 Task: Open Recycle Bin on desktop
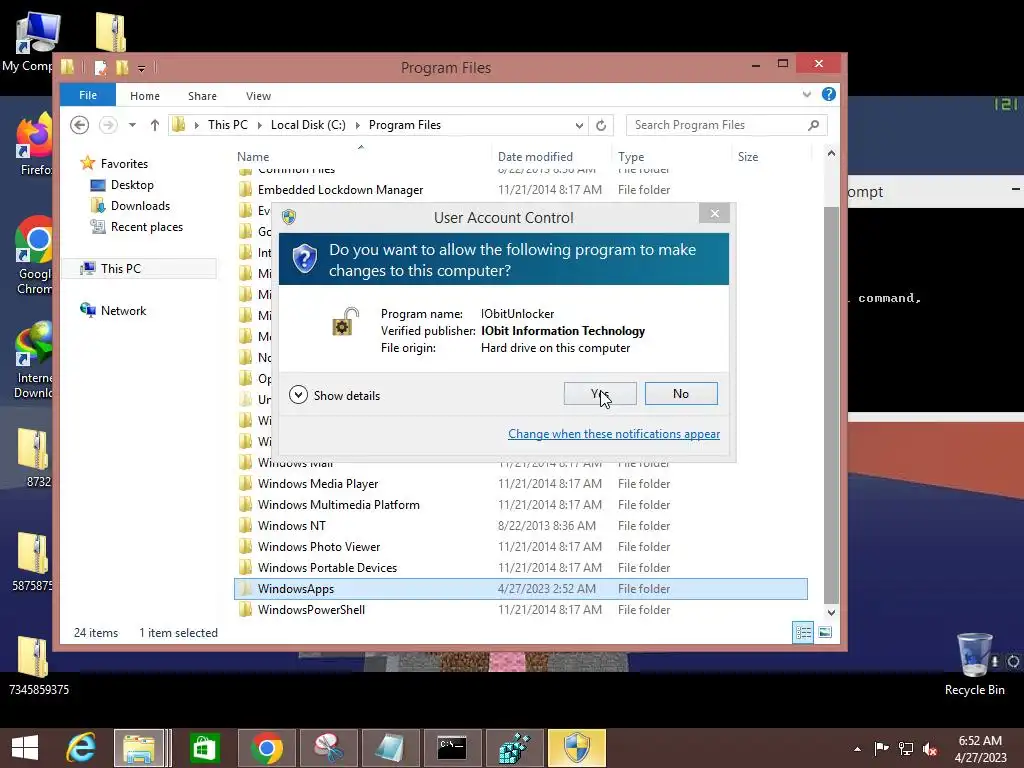coord(974,664)
